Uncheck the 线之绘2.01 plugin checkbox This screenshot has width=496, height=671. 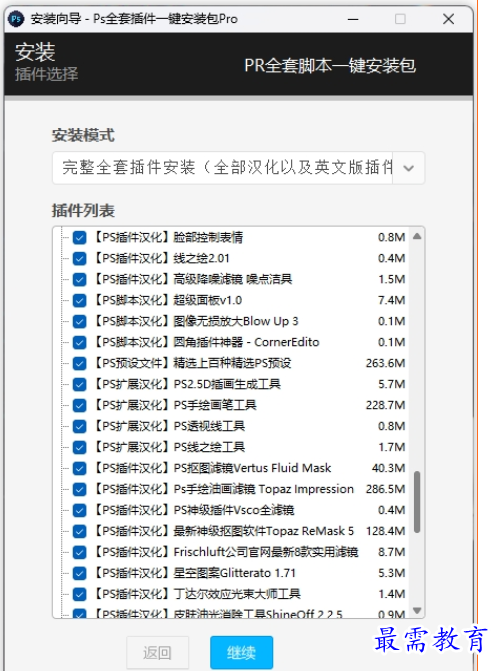[x=80, y=258]
